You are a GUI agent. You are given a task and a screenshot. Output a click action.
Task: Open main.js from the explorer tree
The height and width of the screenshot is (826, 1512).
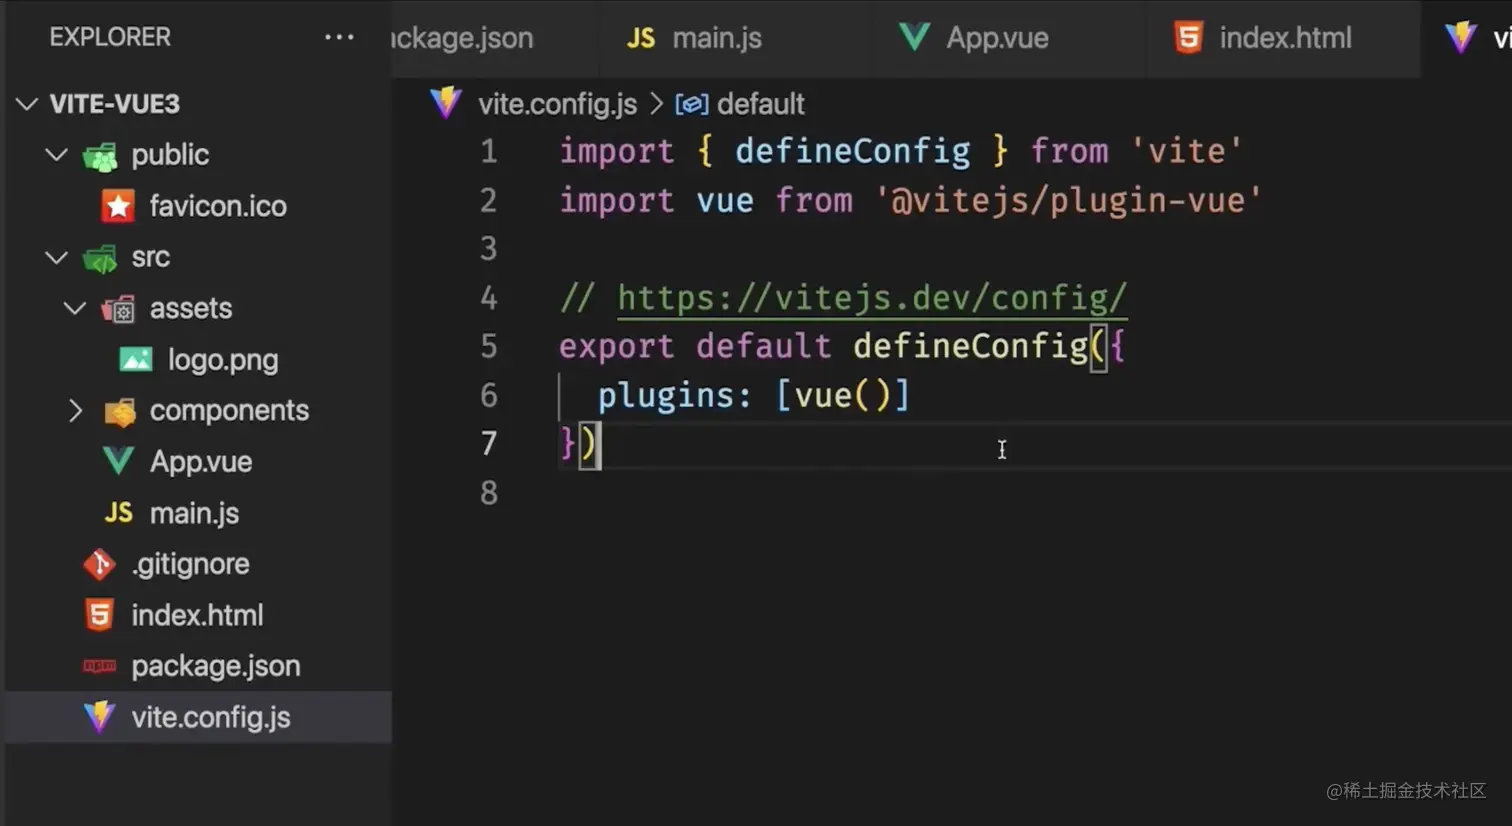click(194, 513)
